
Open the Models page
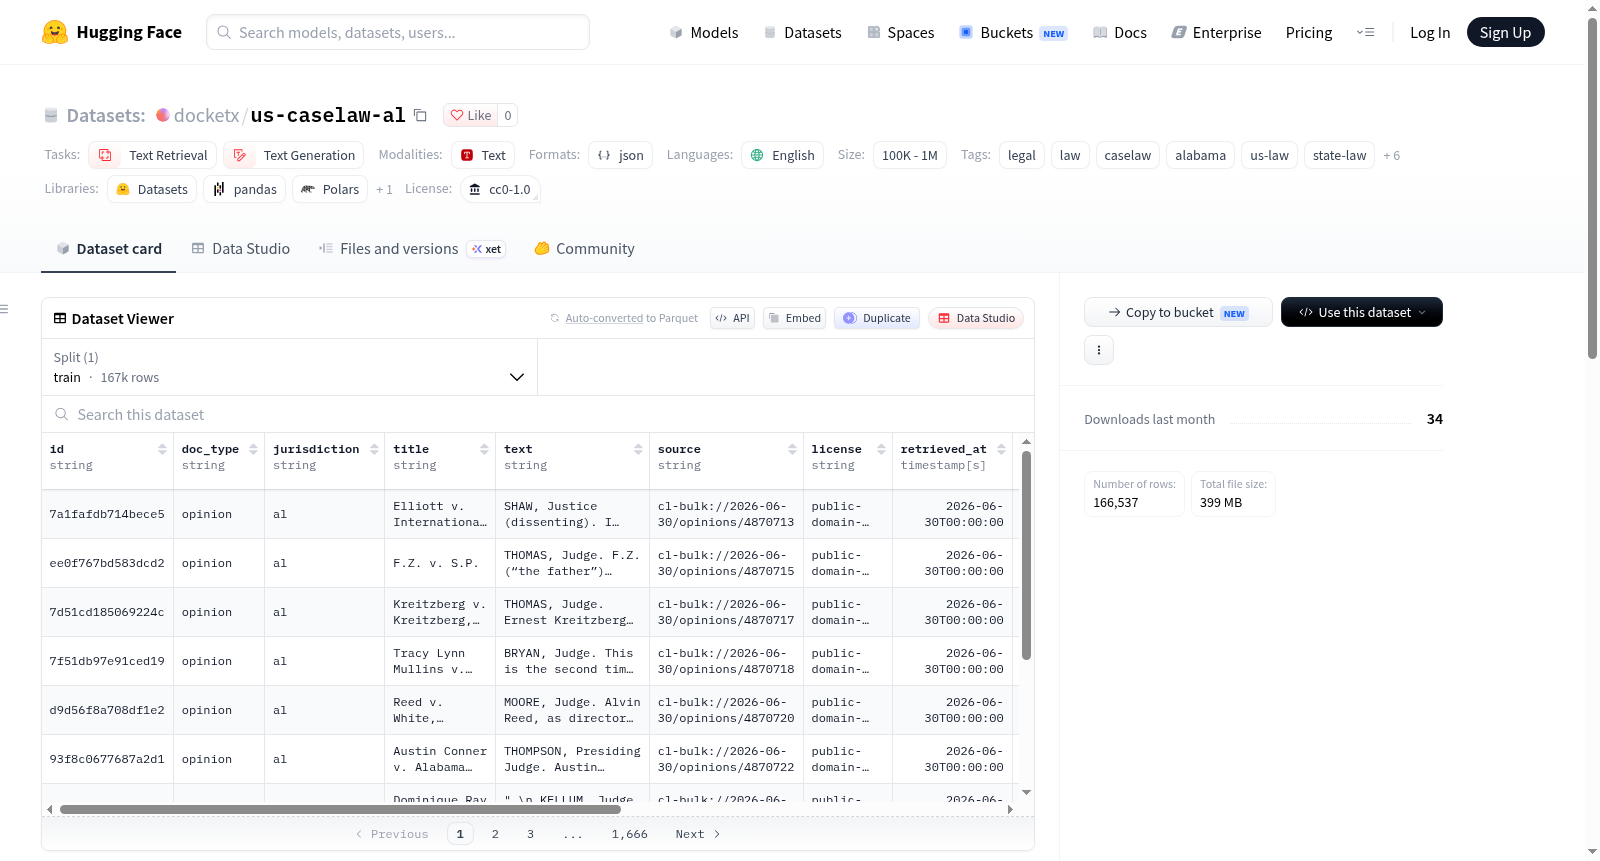[704, 32]
